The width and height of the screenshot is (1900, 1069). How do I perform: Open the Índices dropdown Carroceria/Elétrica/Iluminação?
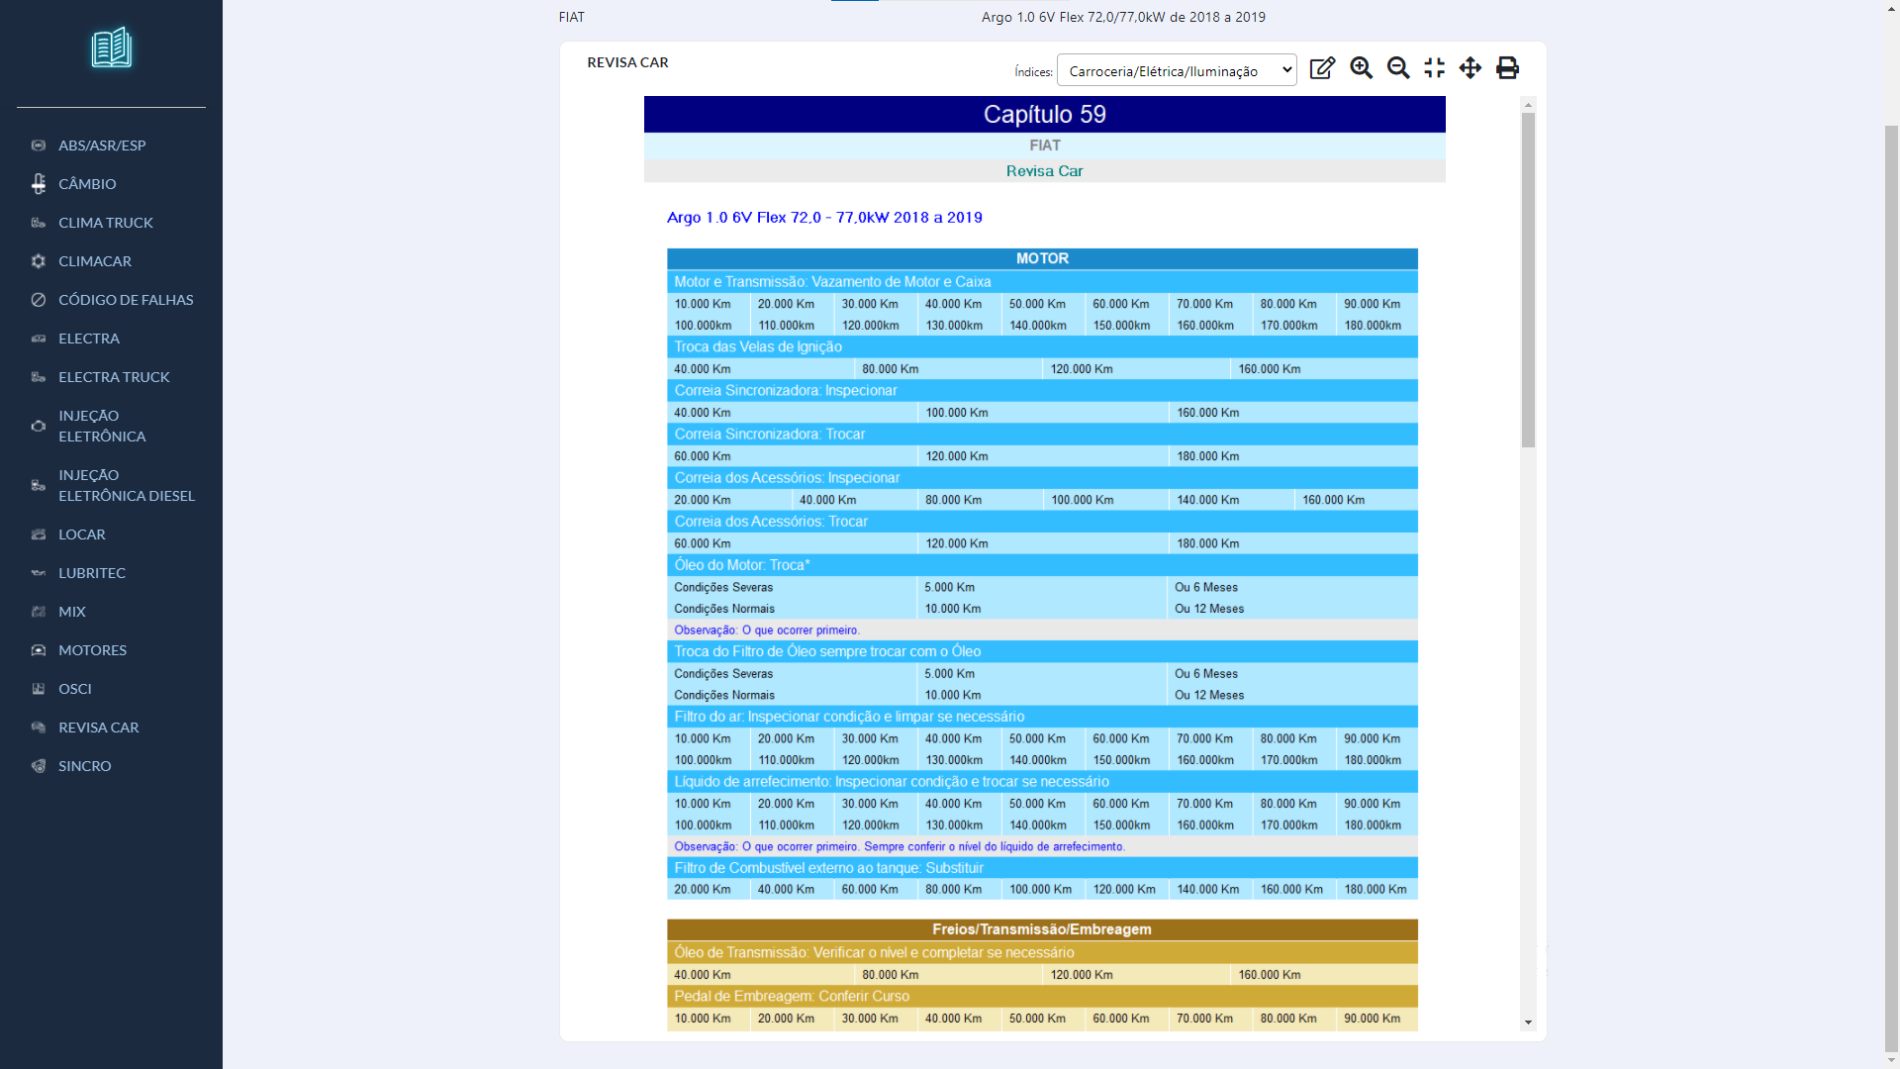click(1176, 71)
